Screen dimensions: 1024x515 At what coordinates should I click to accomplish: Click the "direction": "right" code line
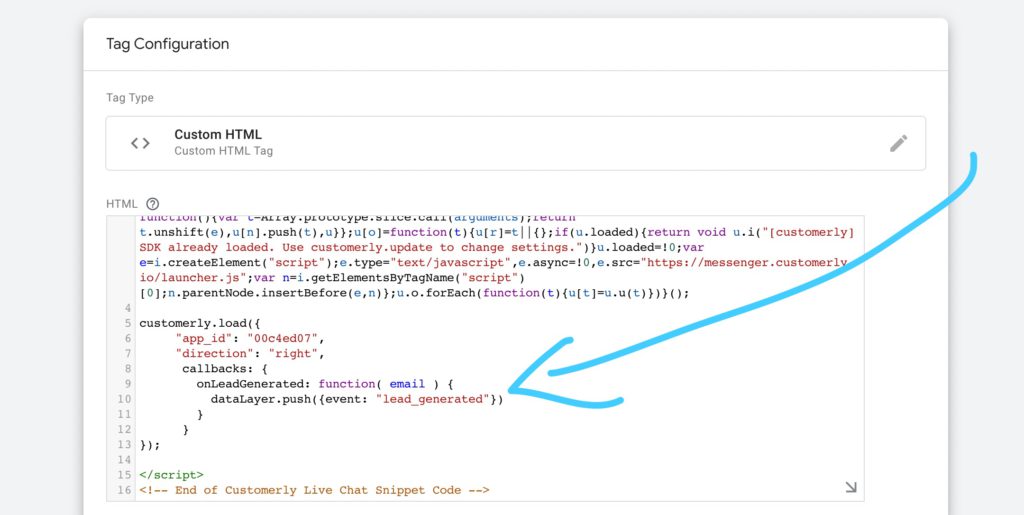tap(250, 354)
